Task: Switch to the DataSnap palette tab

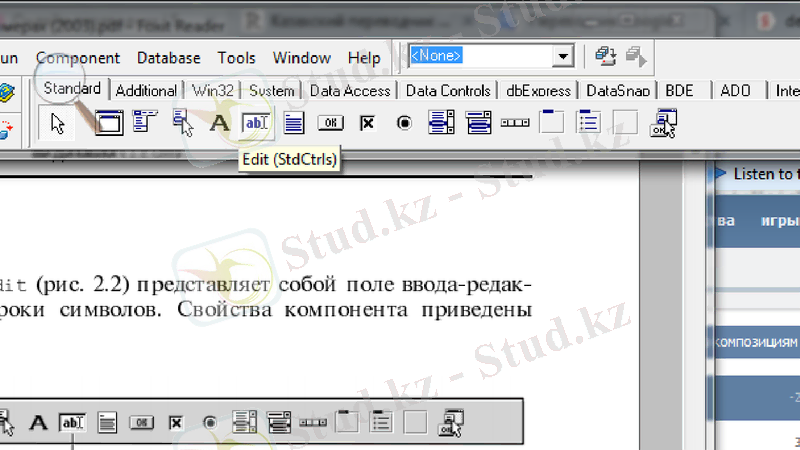Action: [618, 91]
